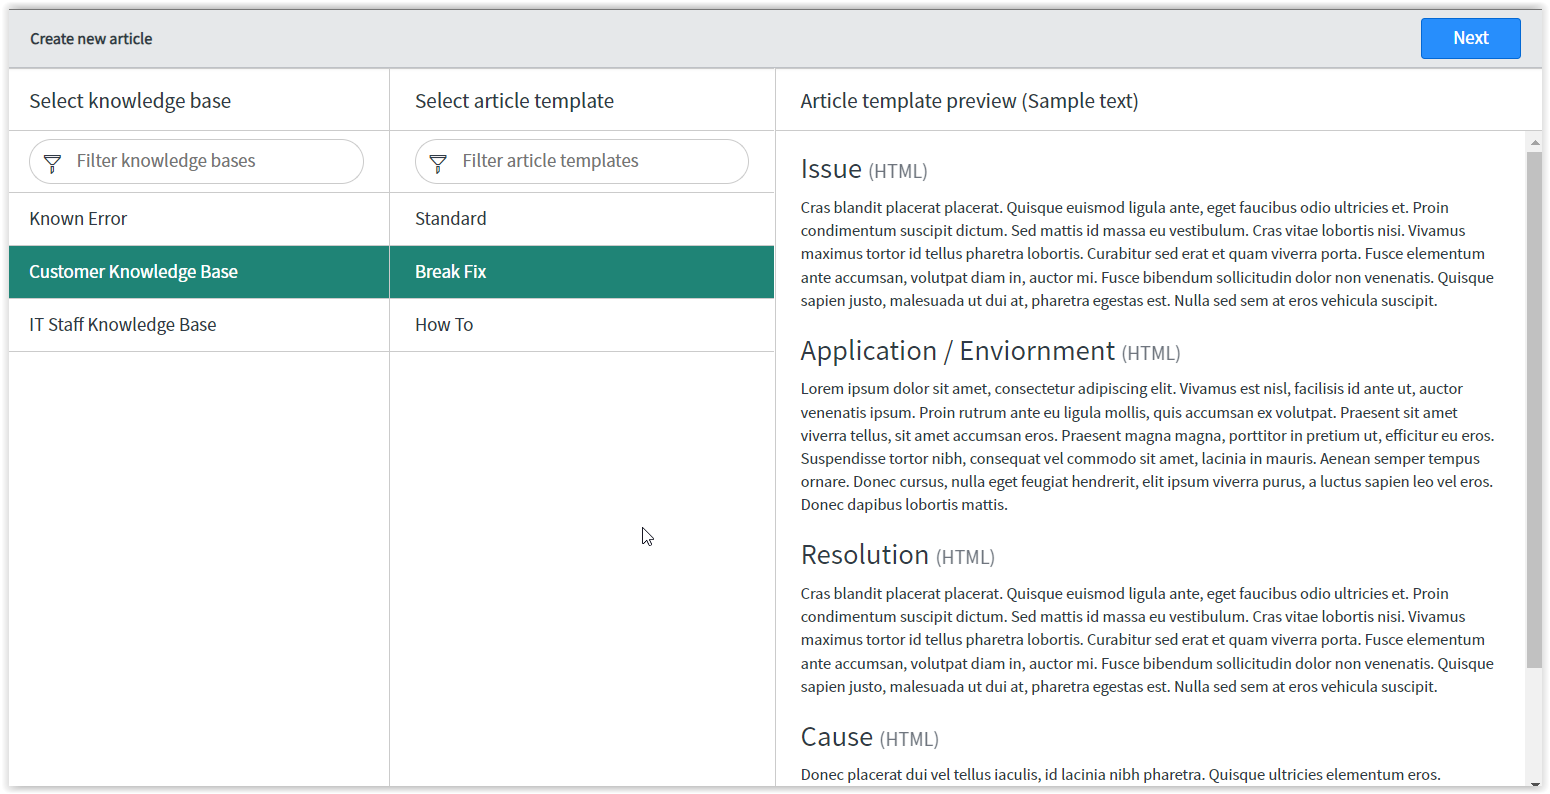Click the funnel icon in knowledge base filter
Viewport: 1550px width, 794px height.
51,162
